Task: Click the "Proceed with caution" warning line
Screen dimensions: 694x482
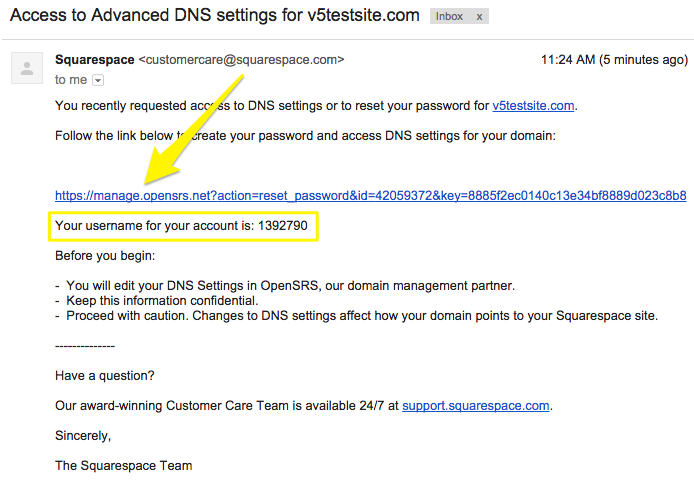Action: pyautogui.click(x=360, y=315)
